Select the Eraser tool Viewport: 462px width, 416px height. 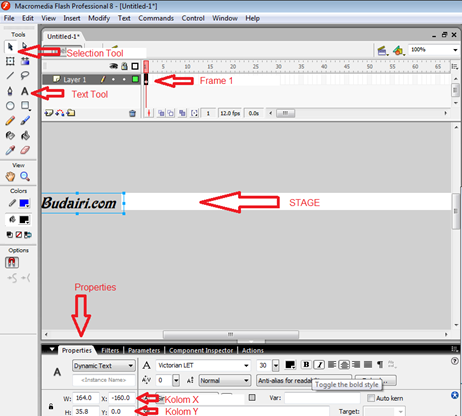25,150
